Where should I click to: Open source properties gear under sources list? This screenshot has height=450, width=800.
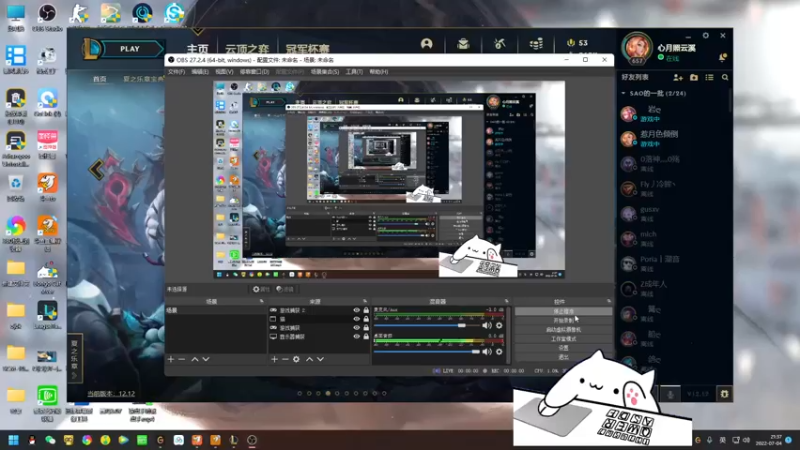[296, 359]
